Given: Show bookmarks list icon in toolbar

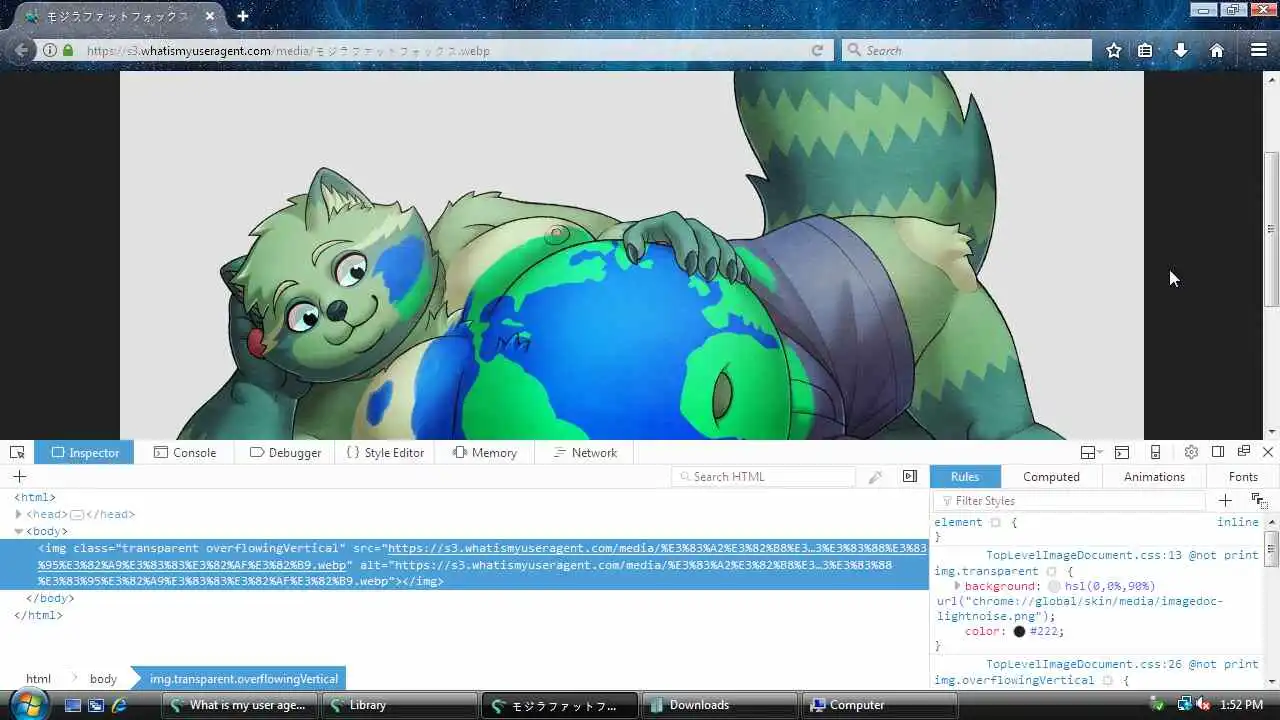Looking at the screenshot, I should (x=1145, y=50).
